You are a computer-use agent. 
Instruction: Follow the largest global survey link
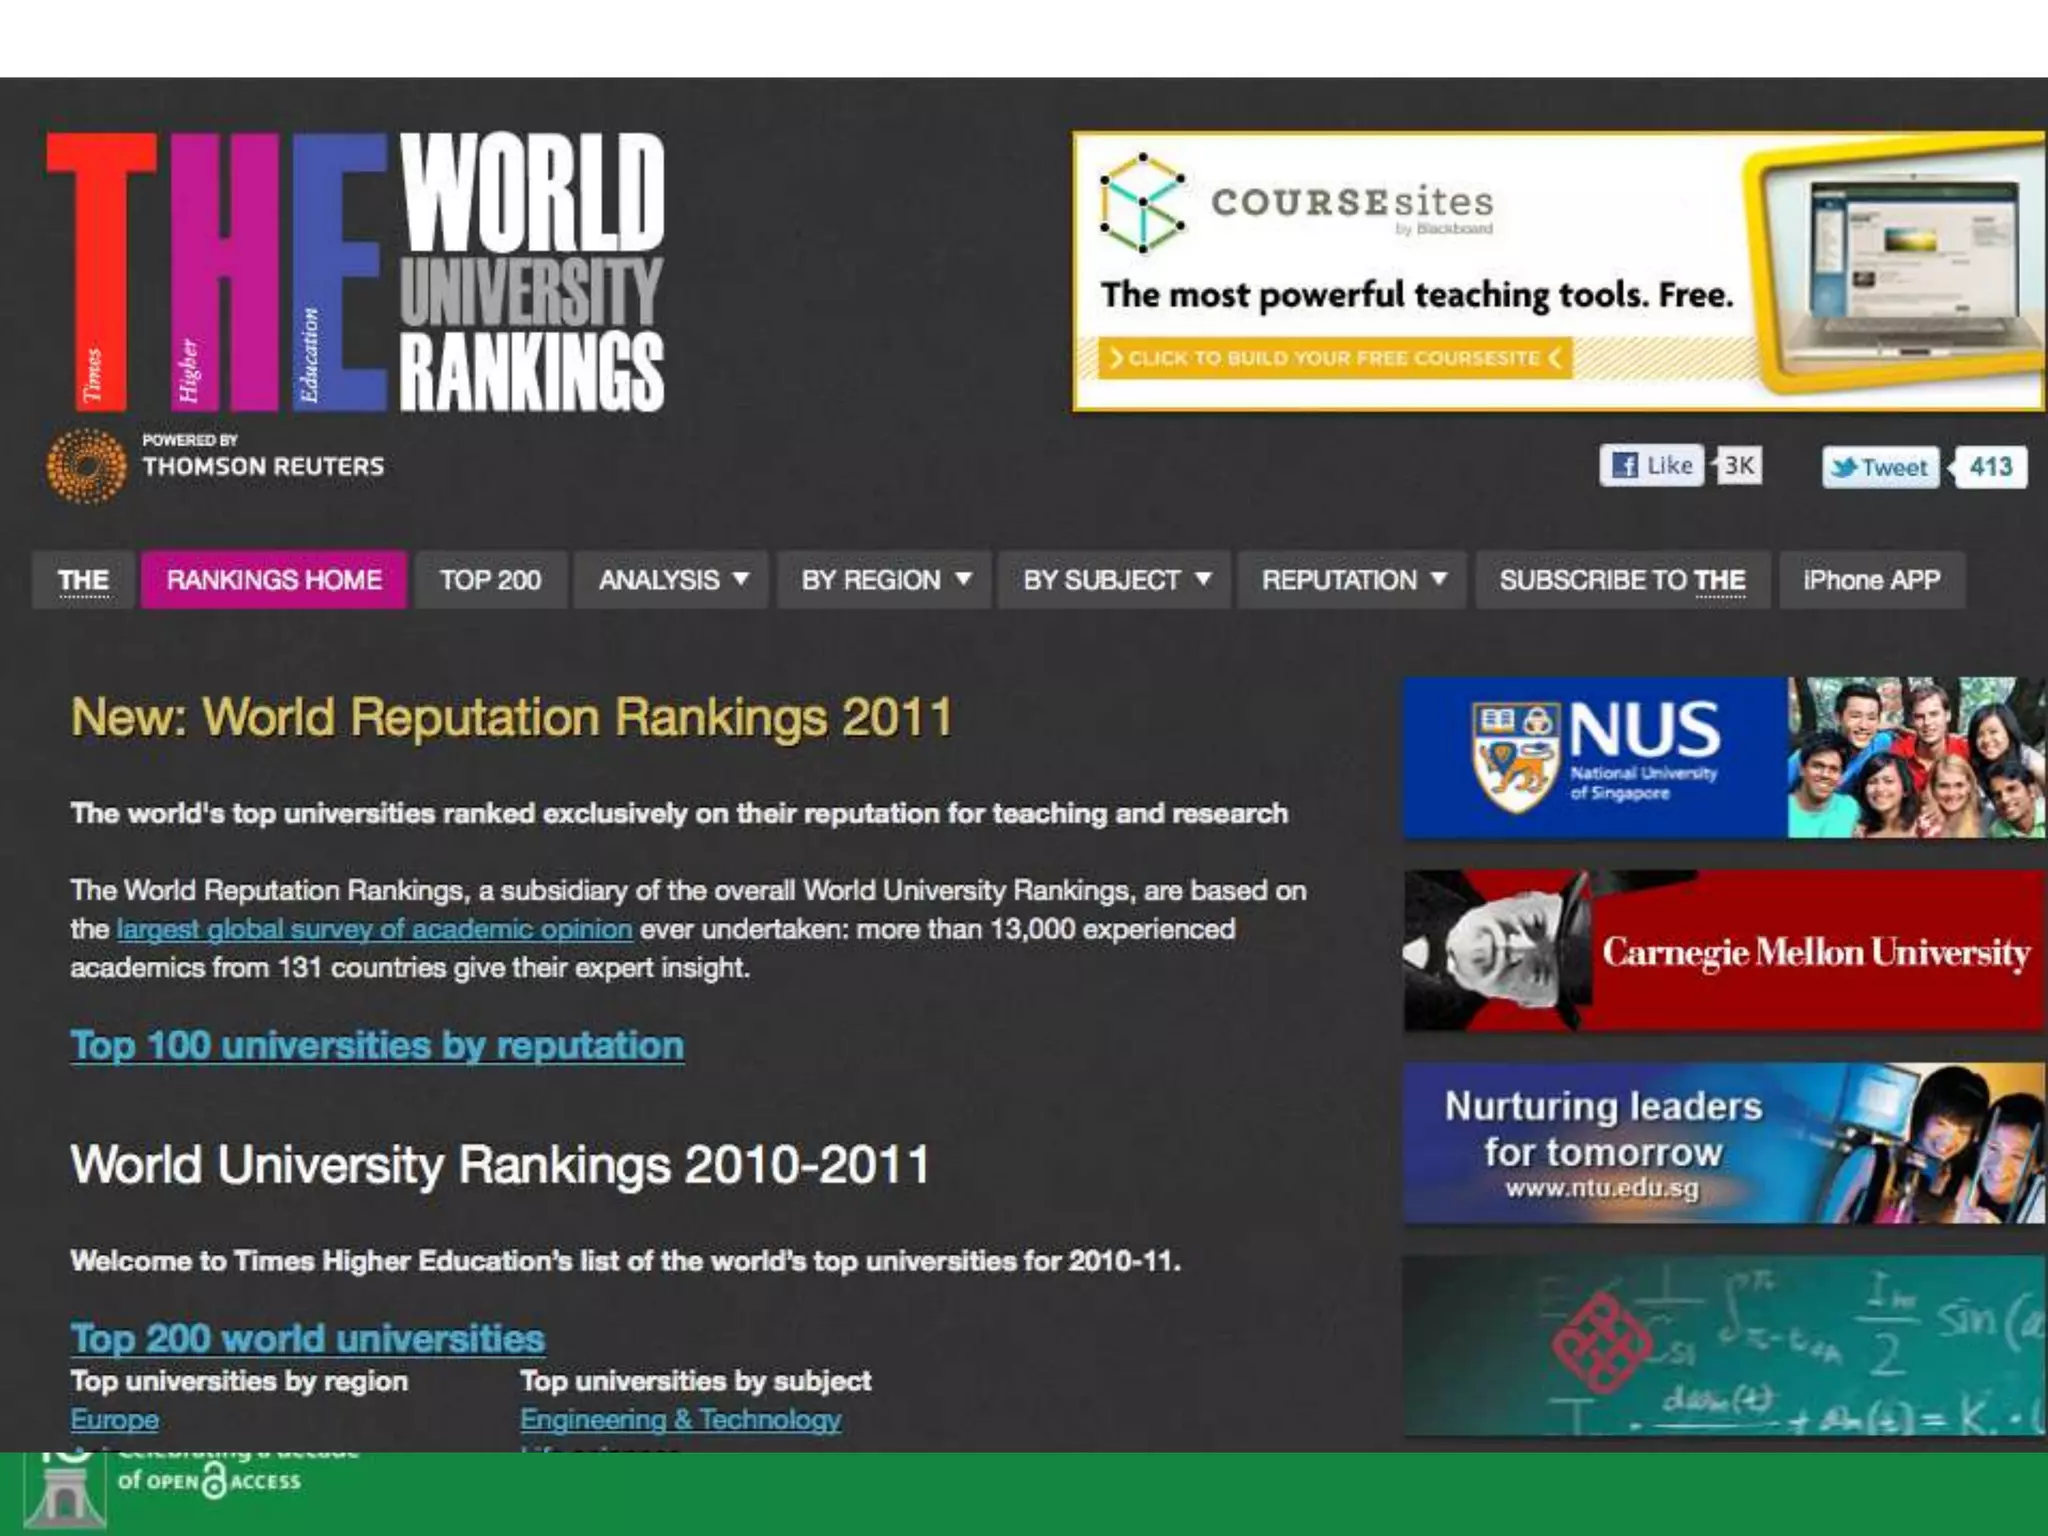[375, 929]
